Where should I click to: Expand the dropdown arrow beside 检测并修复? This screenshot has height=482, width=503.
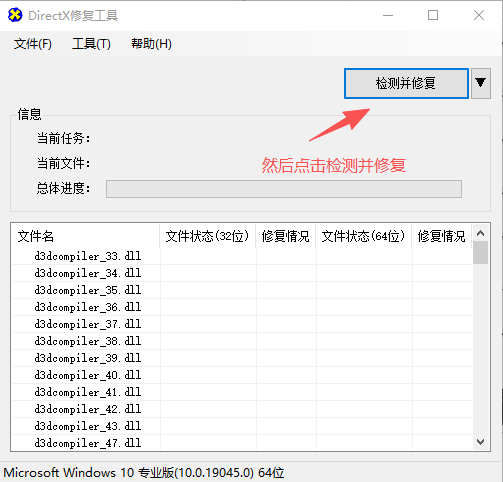coord(481,83)
